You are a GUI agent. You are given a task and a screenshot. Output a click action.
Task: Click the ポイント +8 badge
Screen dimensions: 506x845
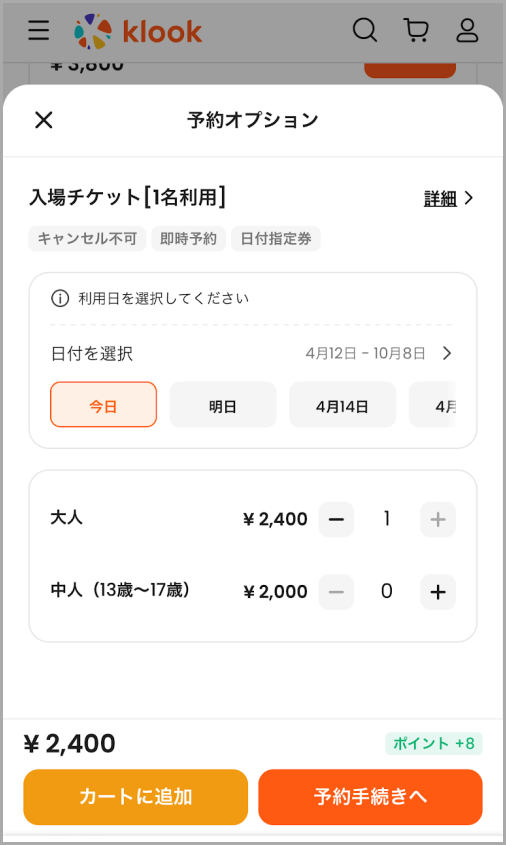(434, 744)
